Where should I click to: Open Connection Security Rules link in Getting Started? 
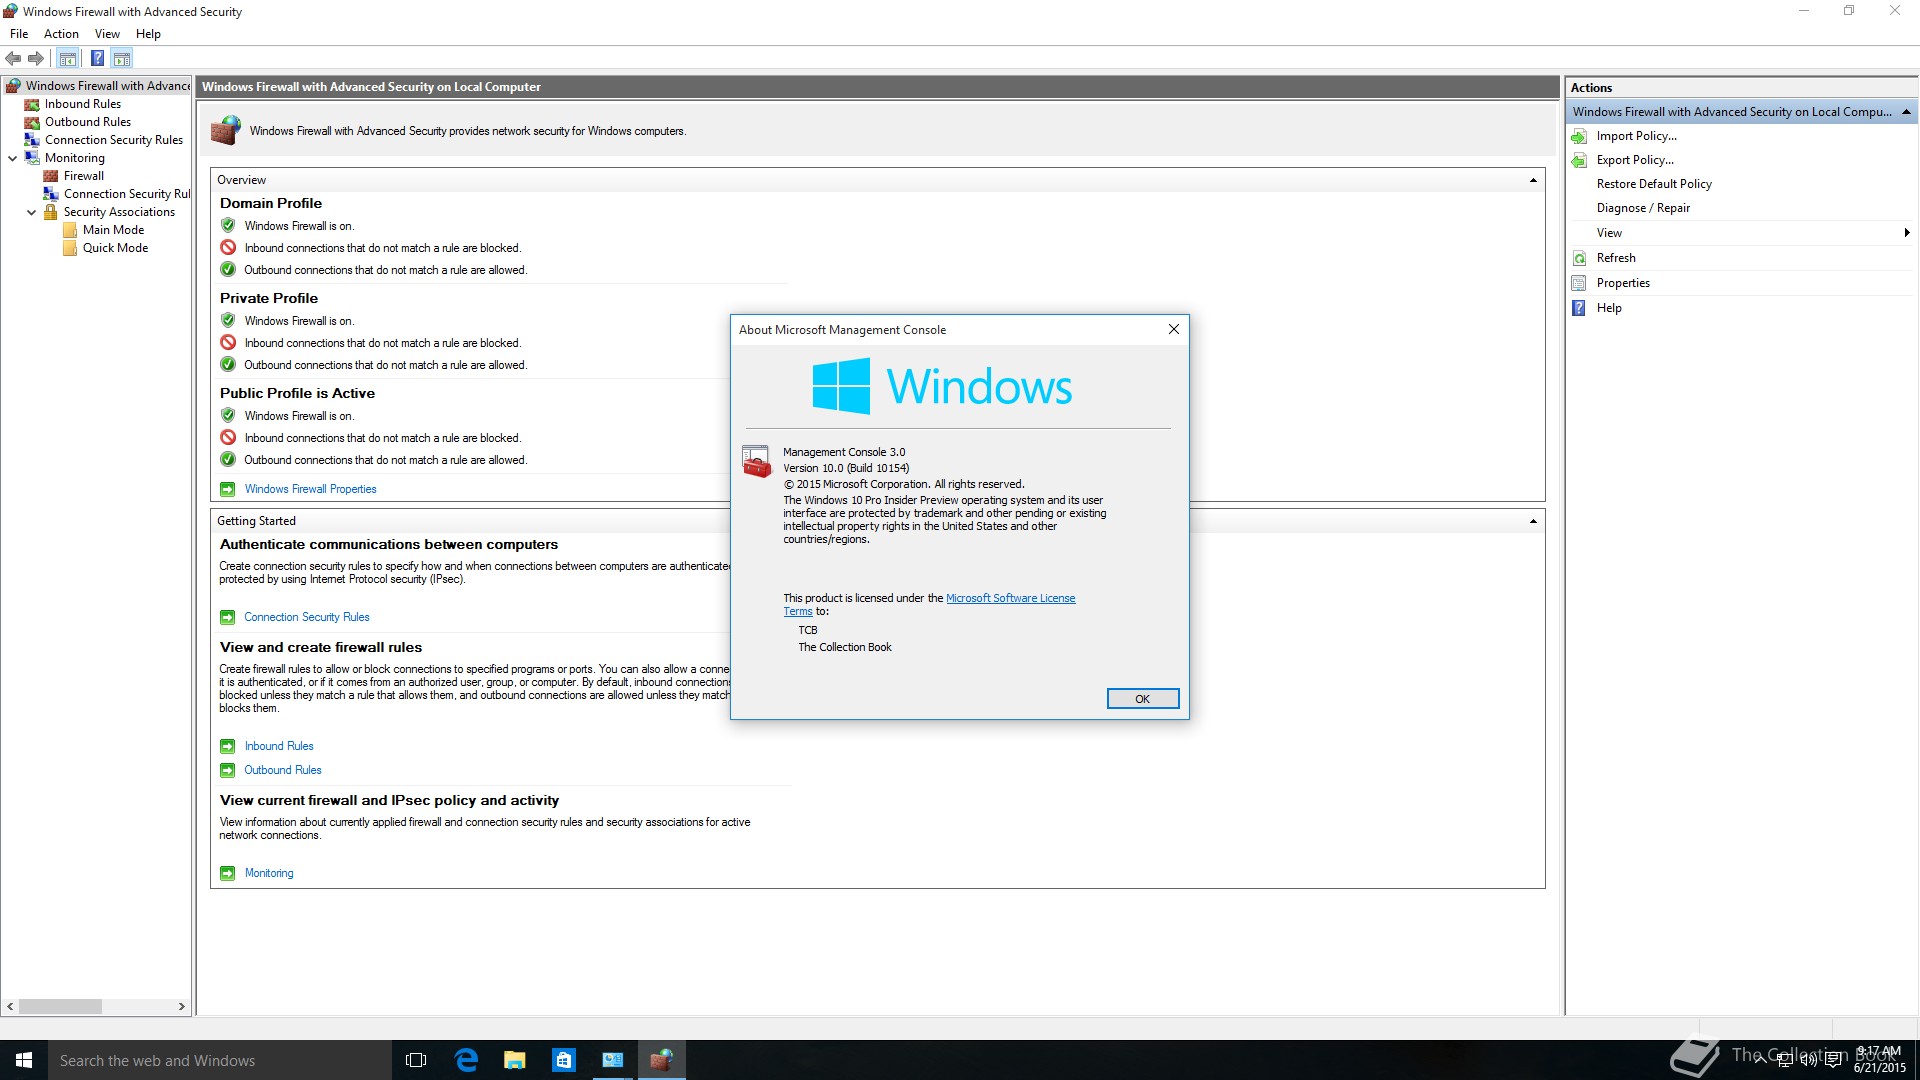306,617
